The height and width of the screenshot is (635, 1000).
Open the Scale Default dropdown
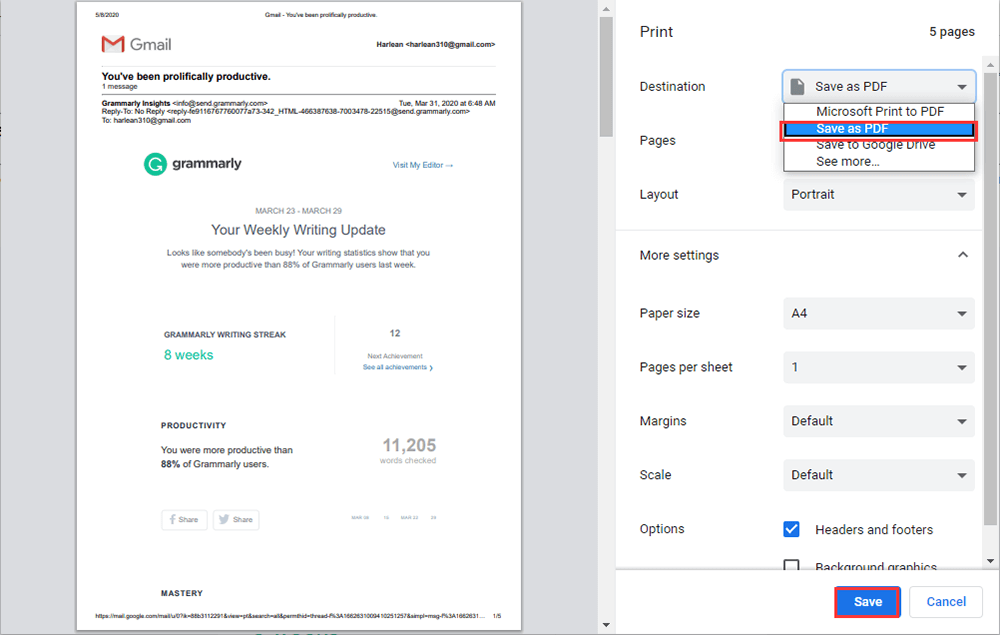point(879,475)
